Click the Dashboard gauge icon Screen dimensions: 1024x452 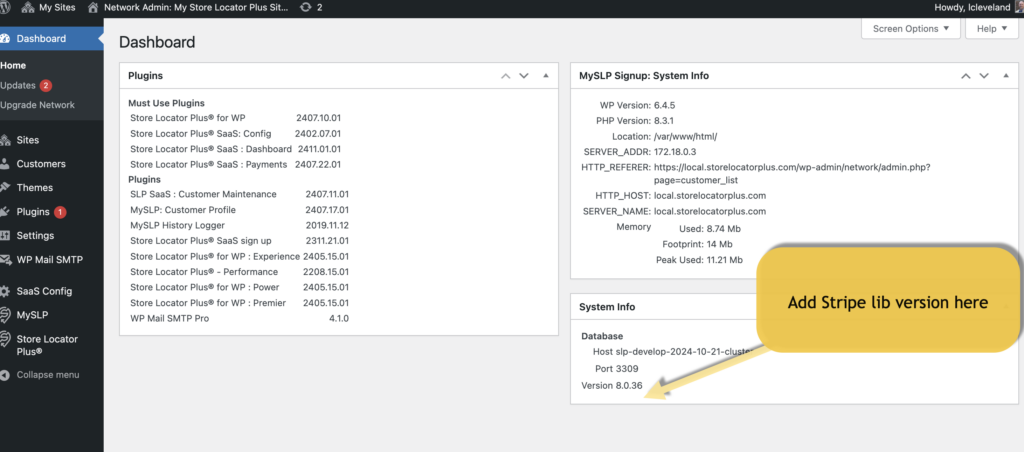pyautogui.click(x=5, y=39)
